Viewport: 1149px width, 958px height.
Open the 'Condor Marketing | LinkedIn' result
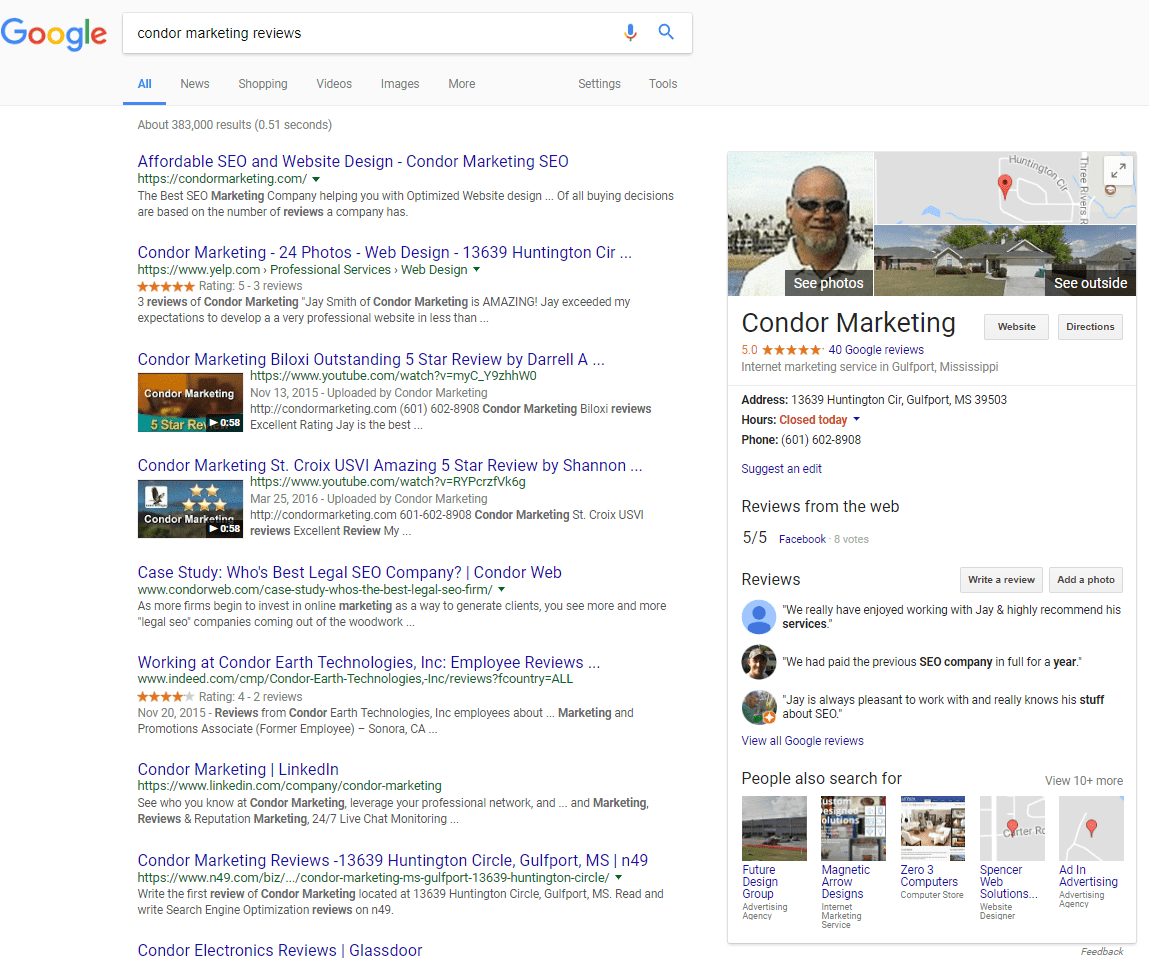[x=238, y=770]
